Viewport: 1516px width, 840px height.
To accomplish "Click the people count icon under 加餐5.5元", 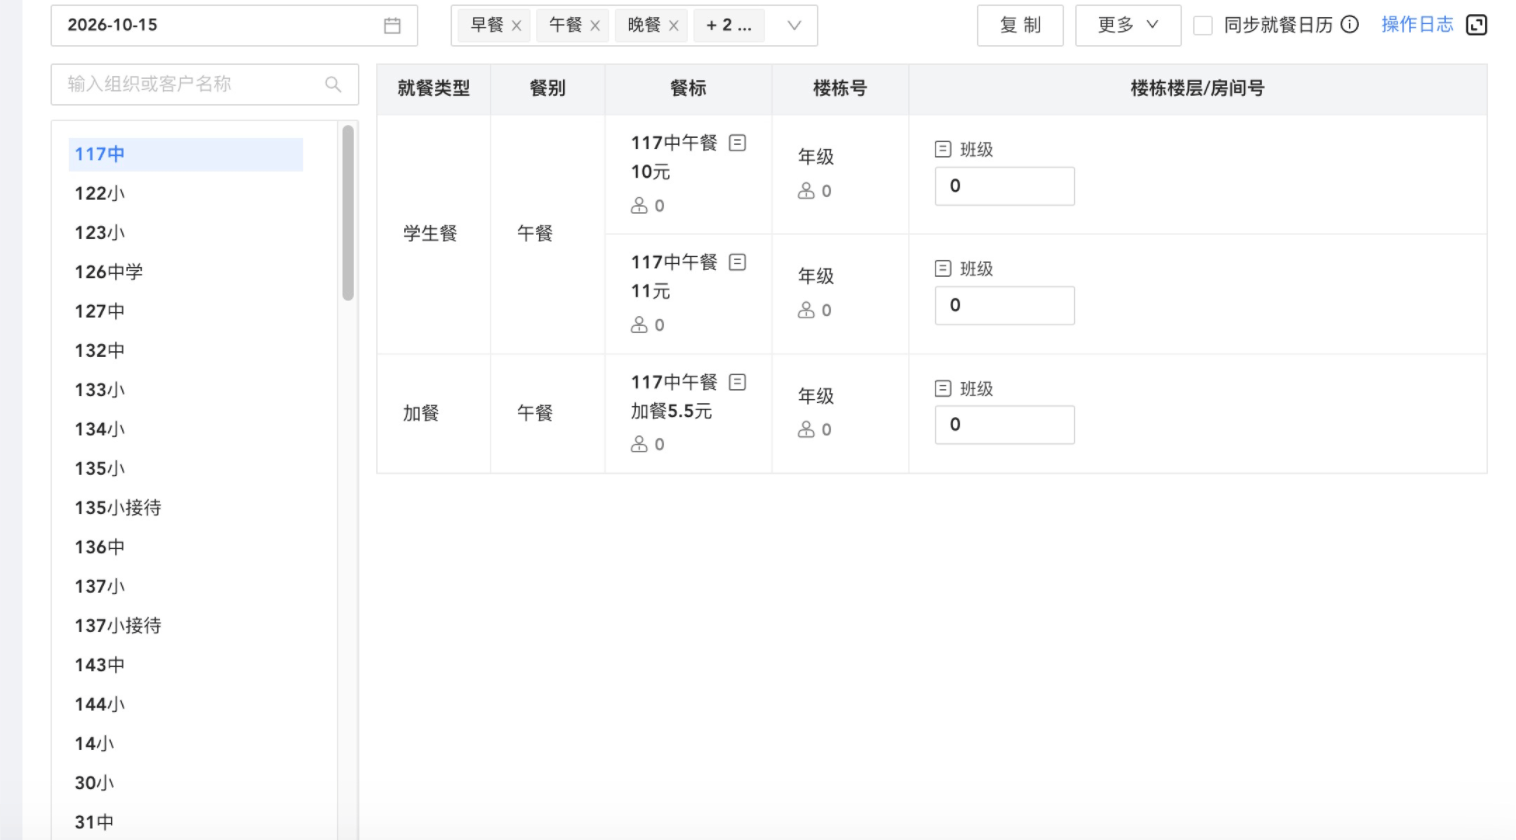I will 639,444.
